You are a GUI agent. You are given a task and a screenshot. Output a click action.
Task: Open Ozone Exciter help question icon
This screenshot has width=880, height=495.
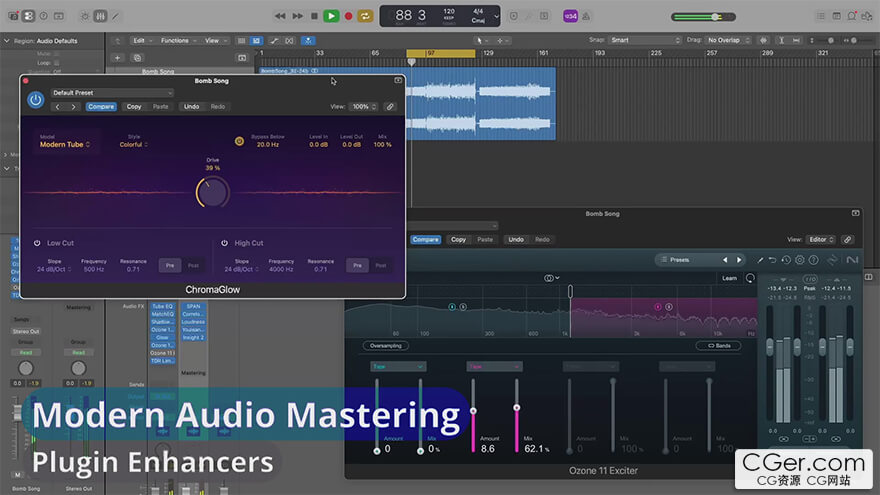813,260
